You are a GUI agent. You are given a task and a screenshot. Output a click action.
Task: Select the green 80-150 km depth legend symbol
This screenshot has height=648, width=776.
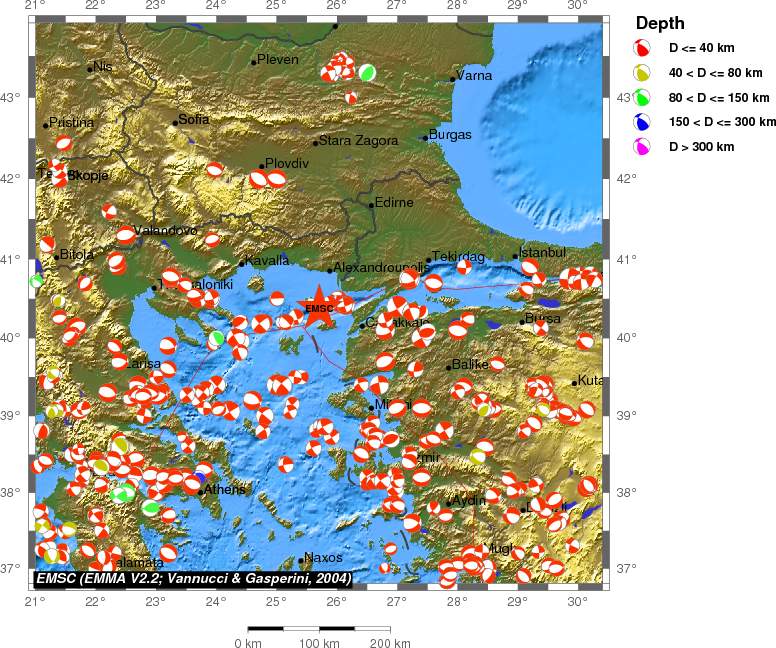(x=644, y=97)
